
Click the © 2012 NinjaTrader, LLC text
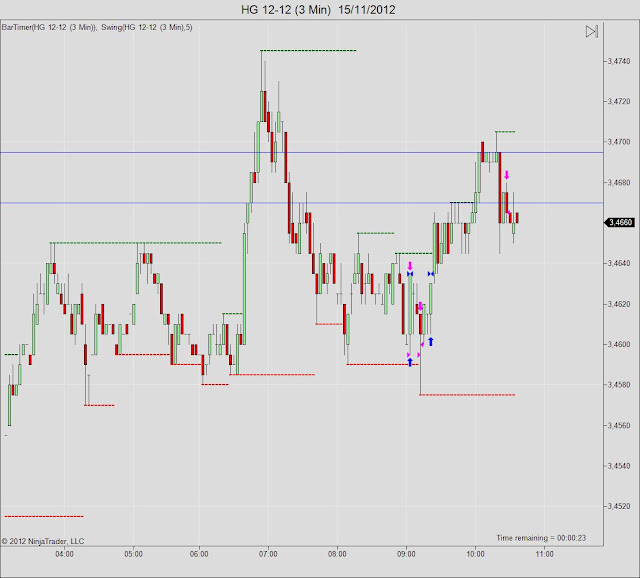(x=42, y=541)
